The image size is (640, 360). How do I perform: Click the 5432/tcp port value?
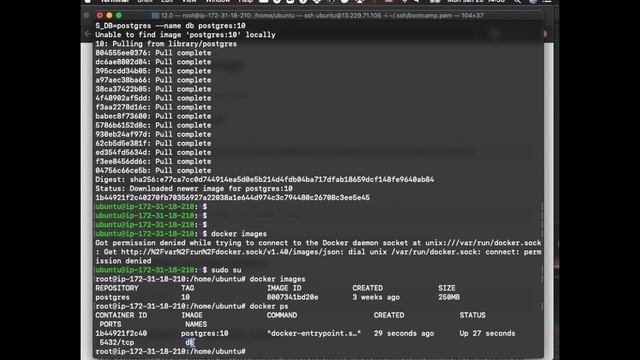click(x=117, y=342)
